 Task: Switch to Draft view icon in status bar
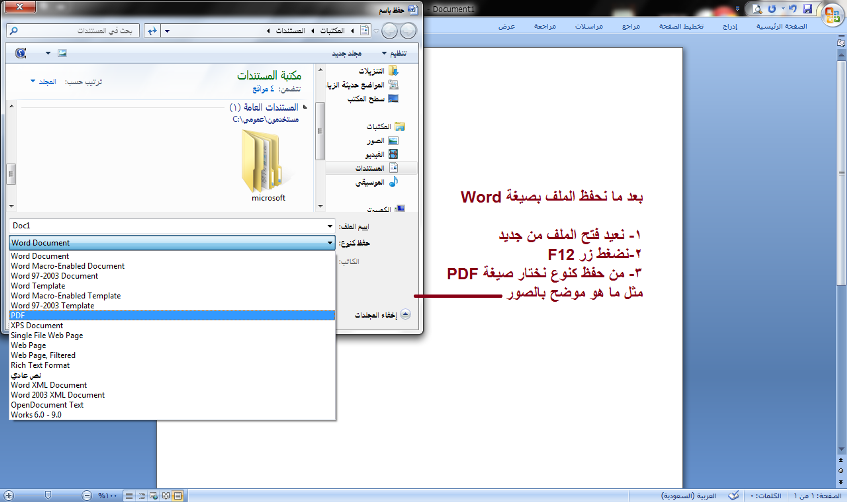(x=130, y=496)
